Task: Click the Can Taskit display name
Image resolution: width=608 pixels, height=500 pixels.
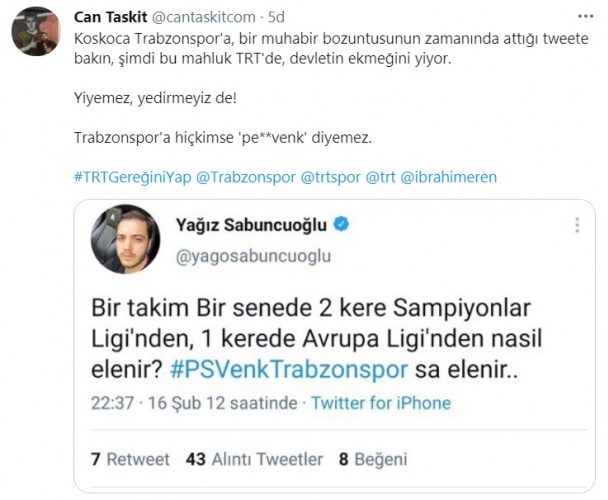Action: click(x=111, y=17)
